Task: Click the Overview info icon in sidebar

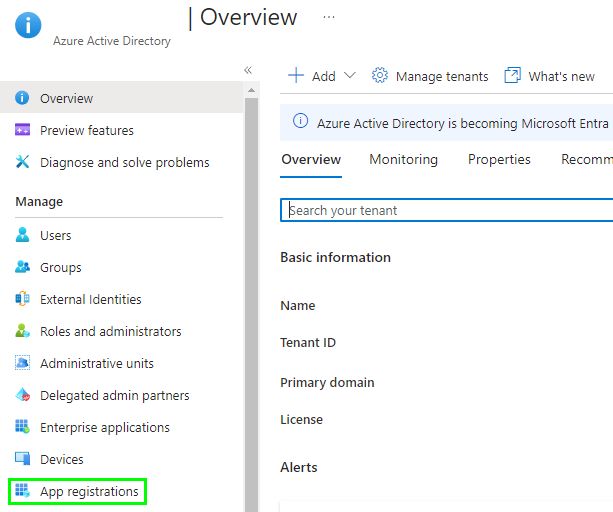Action: [22, 98]
